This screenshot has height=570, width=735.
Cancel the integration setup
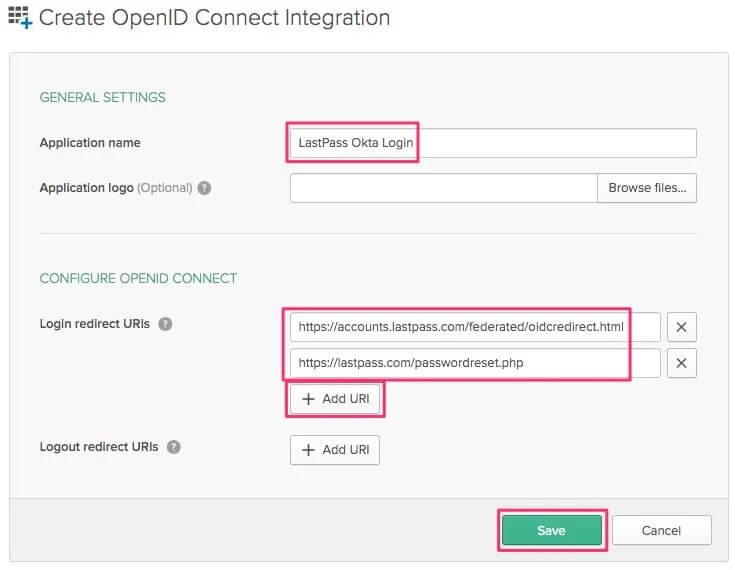(661, 531)
